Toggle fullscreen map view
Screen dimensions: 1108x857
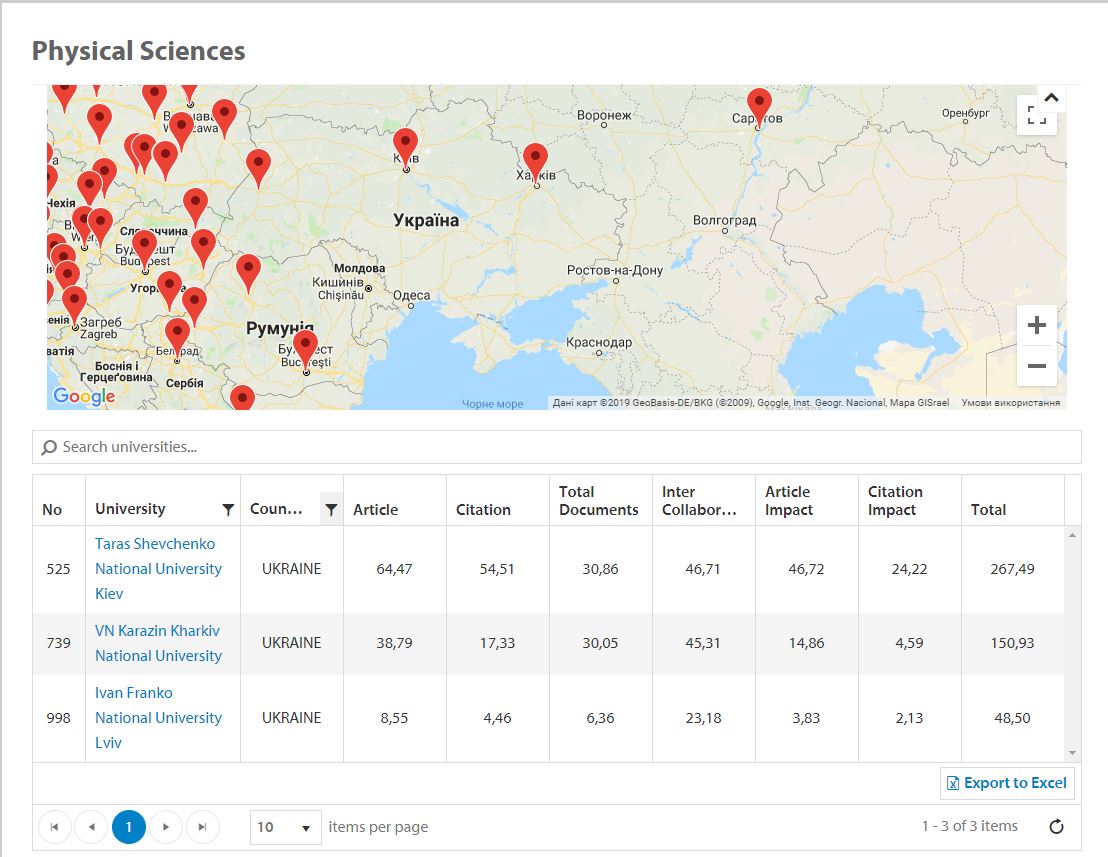[x=1037, y=114]
